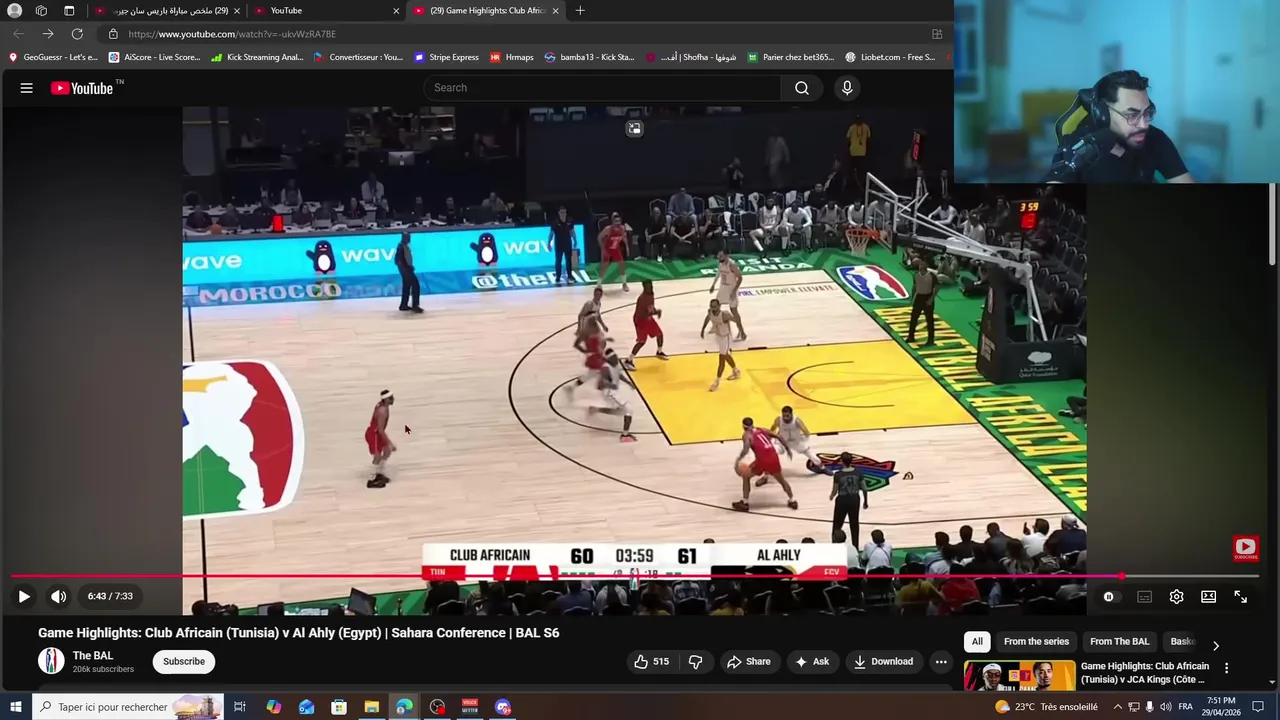Download the video
Image resolution: width=1280 pixels, height=720 pixels.
point(883,661)
